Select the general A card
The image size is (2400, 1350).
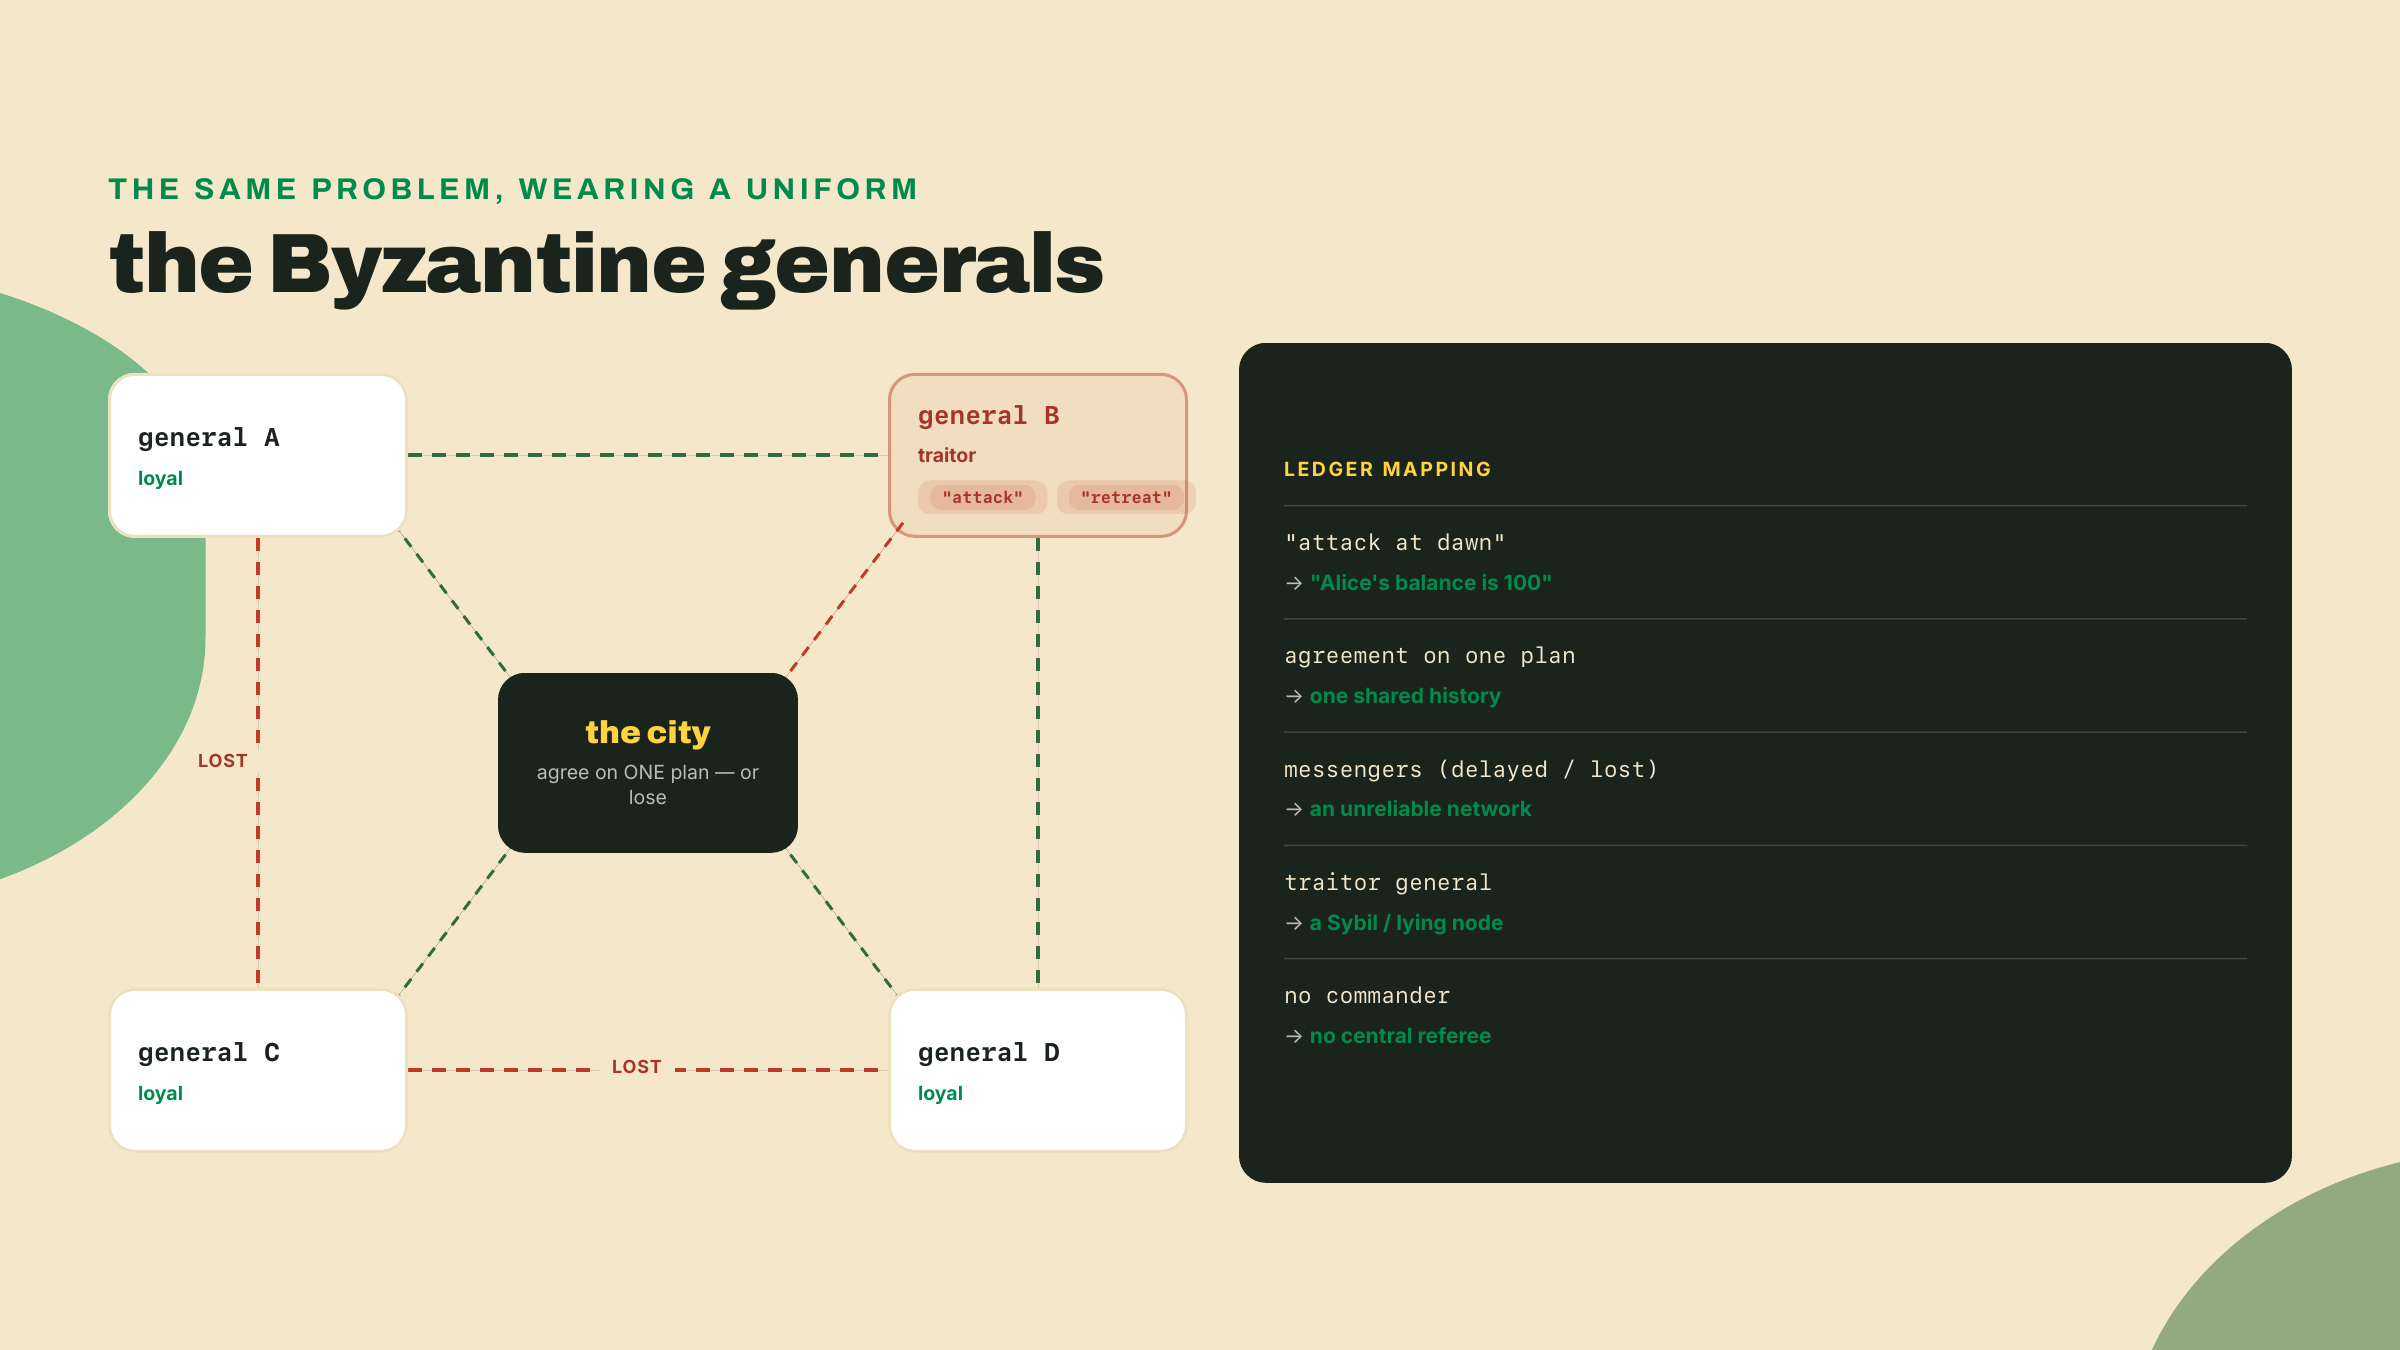(258, 455)
